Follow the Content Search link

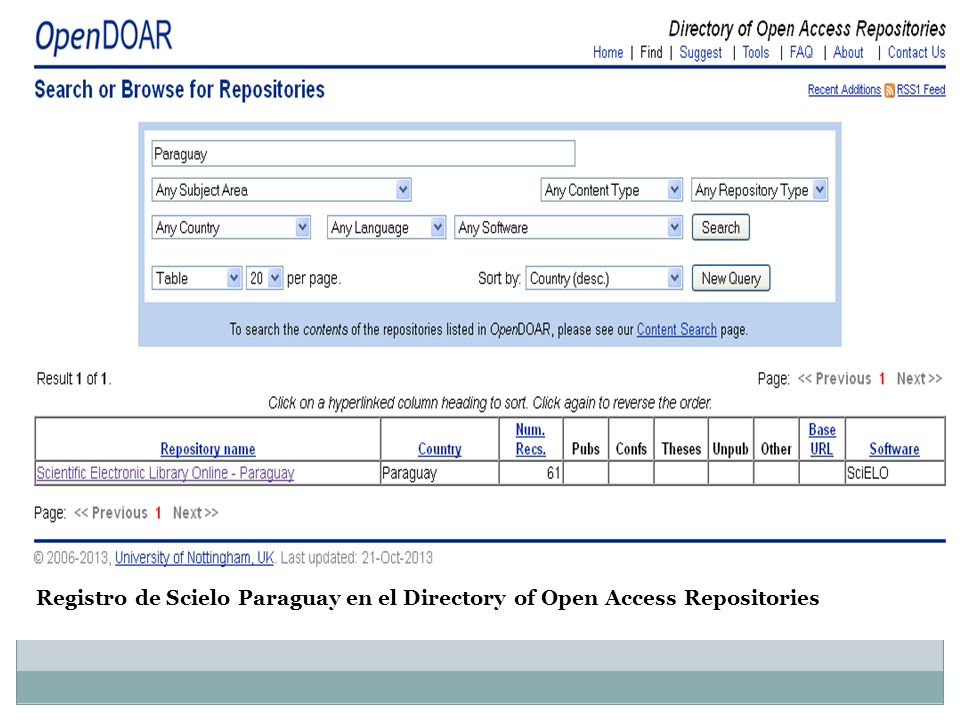(677, 329)
